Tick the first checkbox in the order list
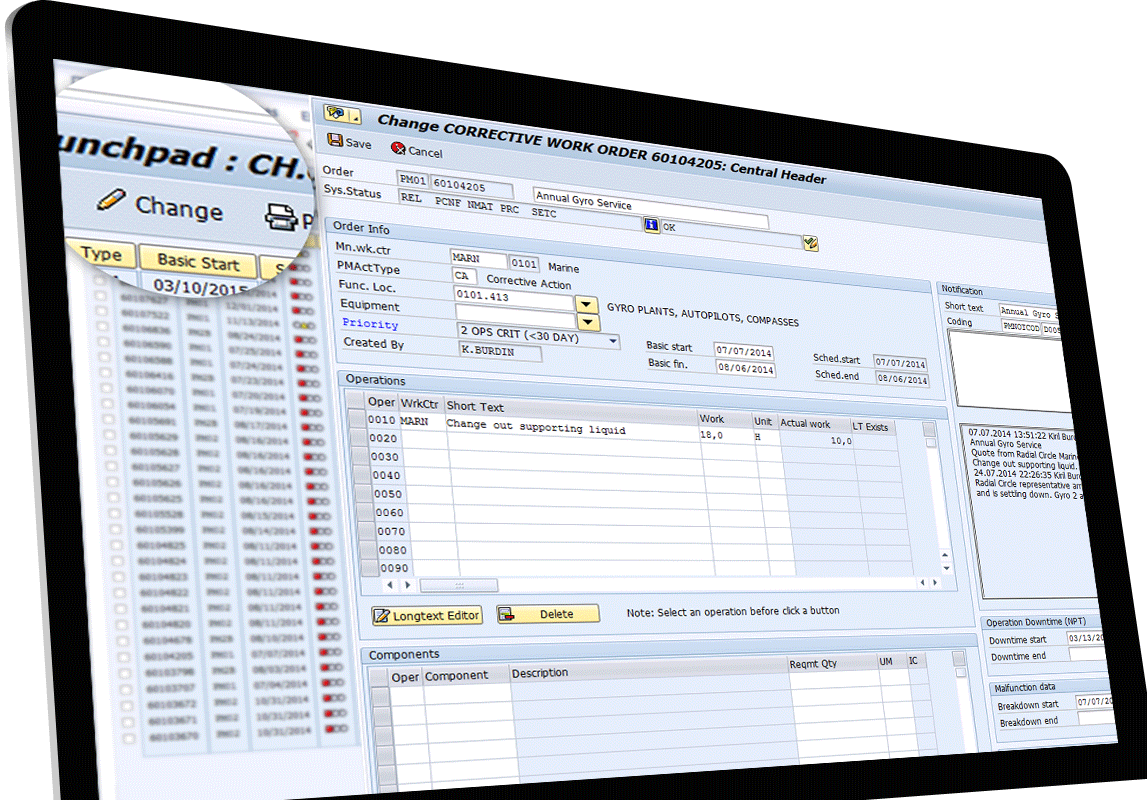This screenshot has width=1147, height=800. click(98, 284)
